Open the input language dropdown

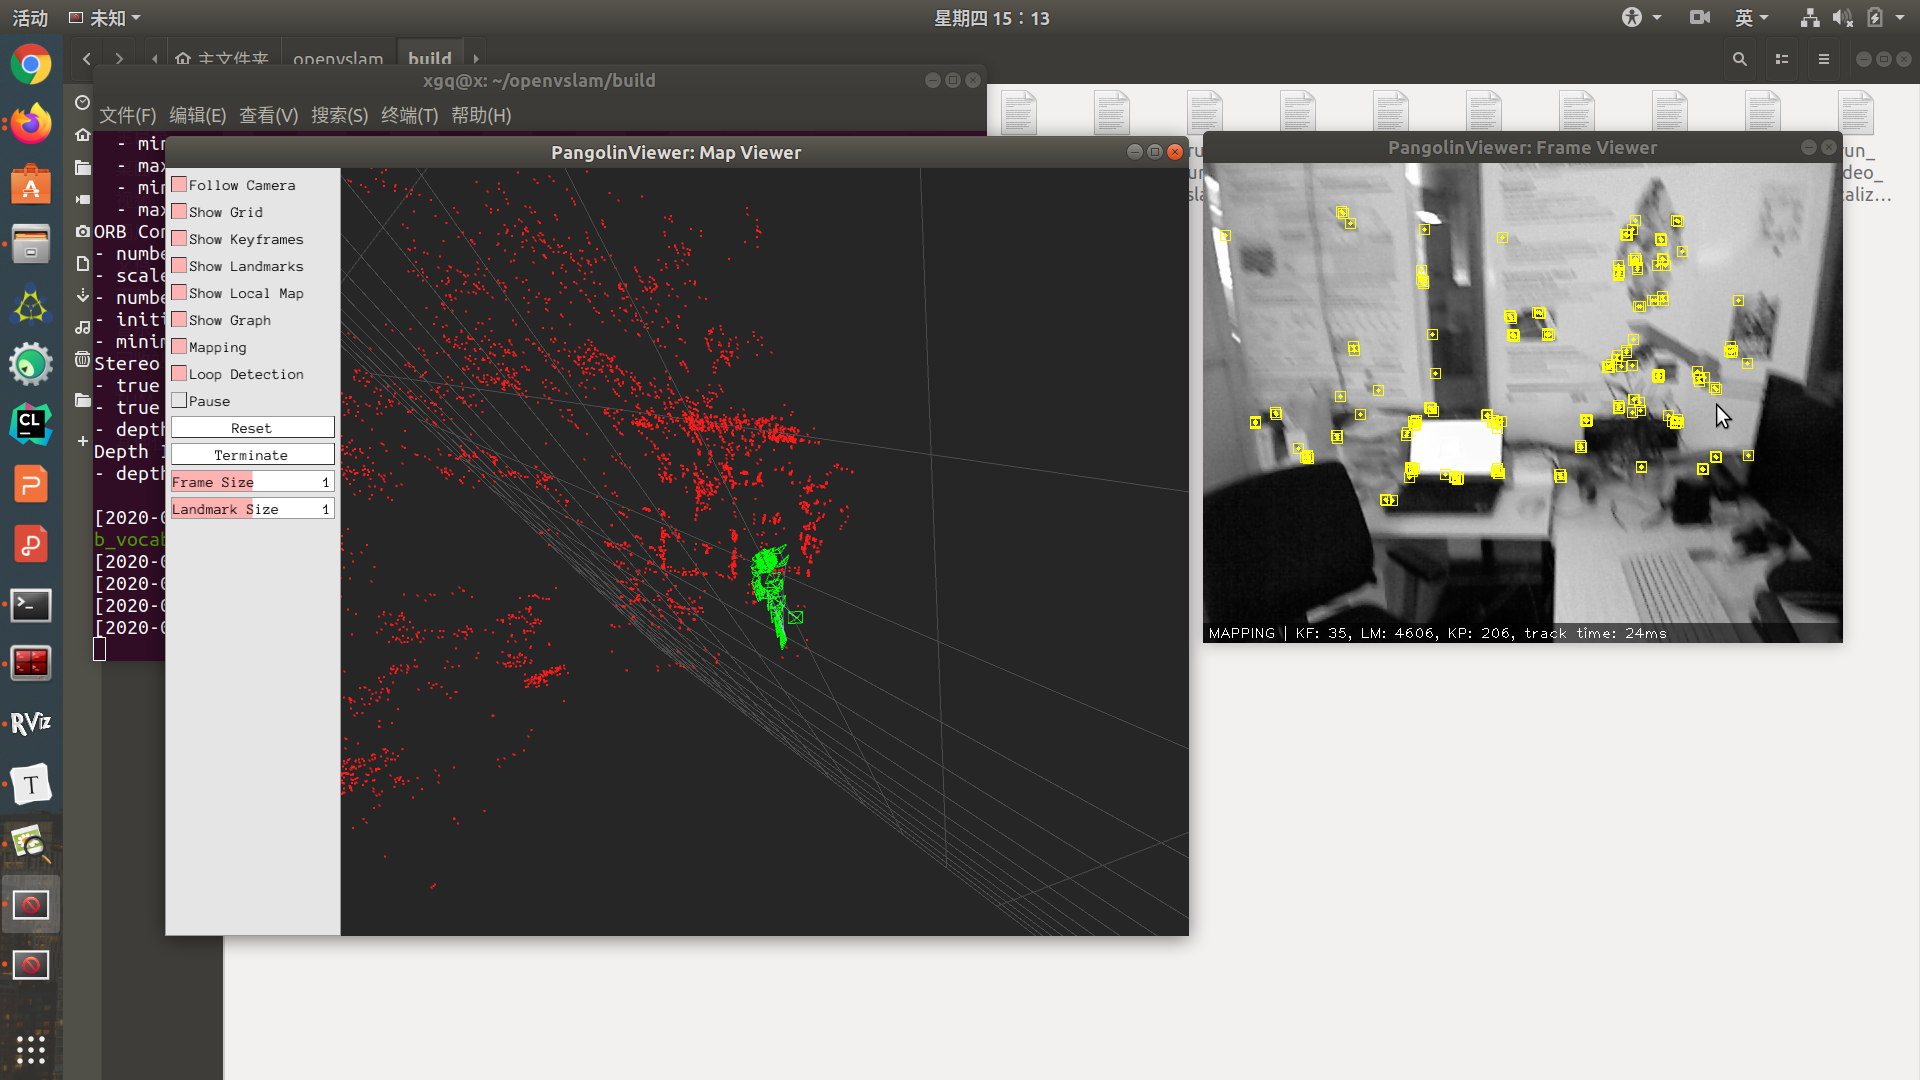[1751, 18]
